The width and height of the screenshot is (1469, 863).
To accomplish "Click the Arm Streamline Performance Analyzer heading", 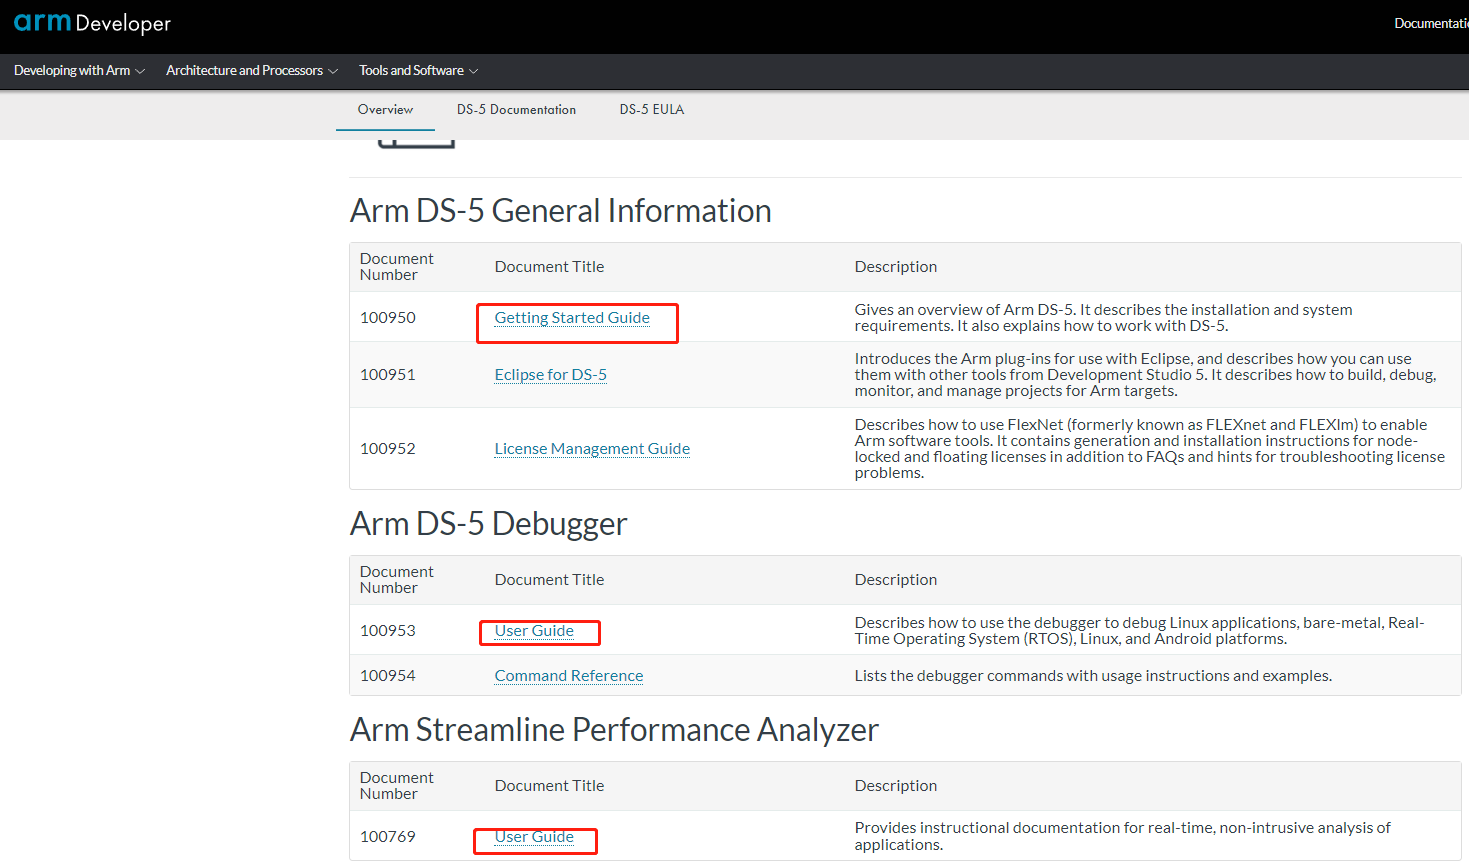I will [x=613, y=730].
